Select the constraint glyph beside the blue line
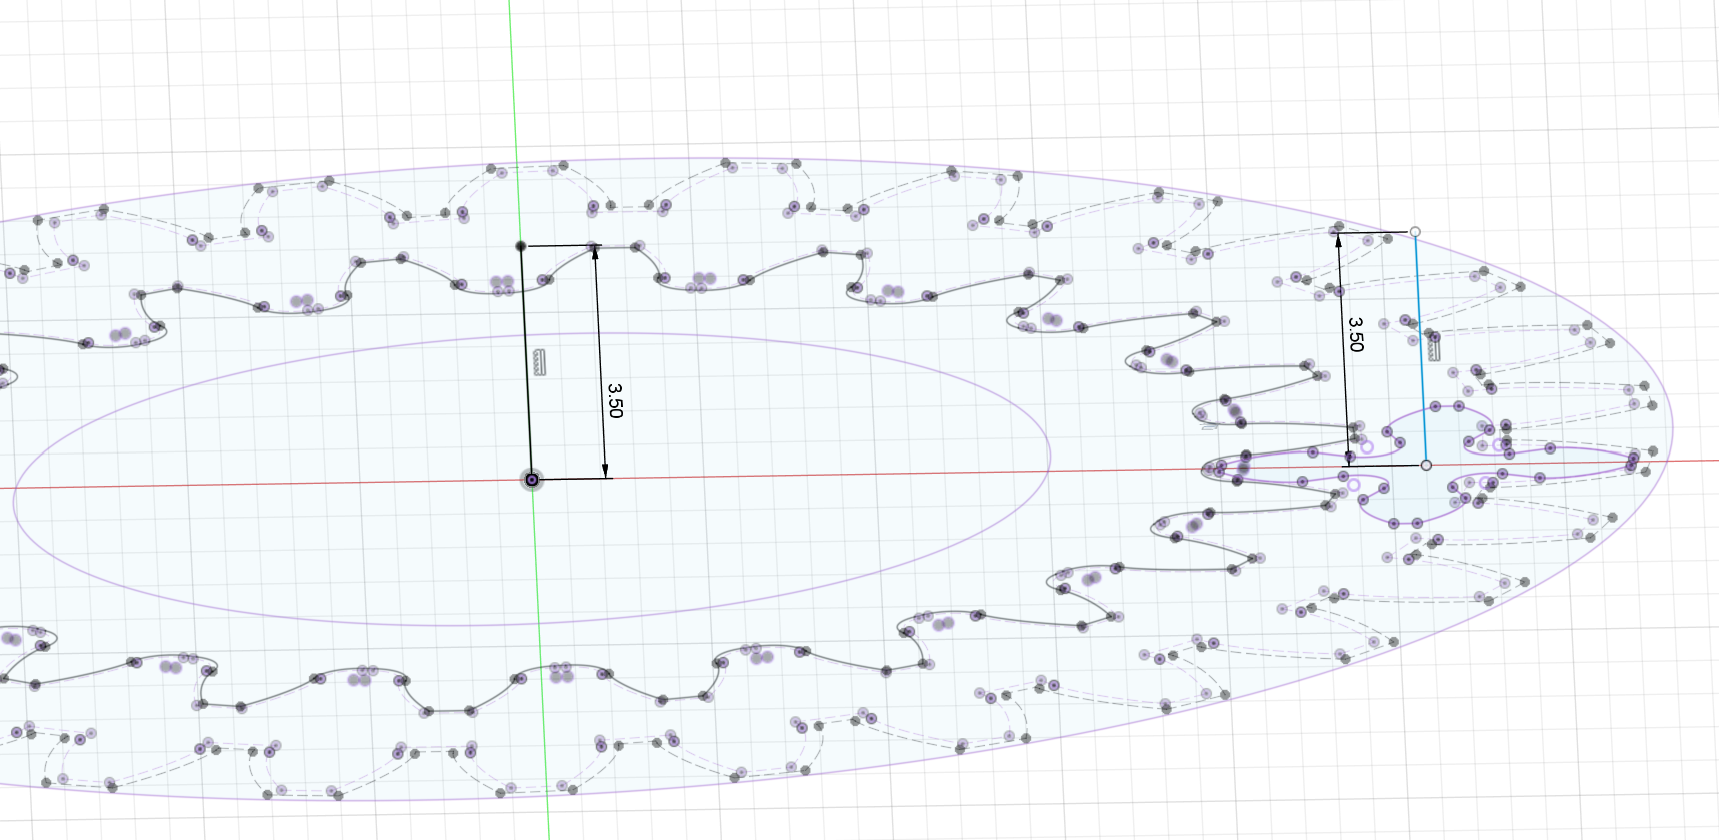The image size is (1719, 840). click(x=1434, y=347)
